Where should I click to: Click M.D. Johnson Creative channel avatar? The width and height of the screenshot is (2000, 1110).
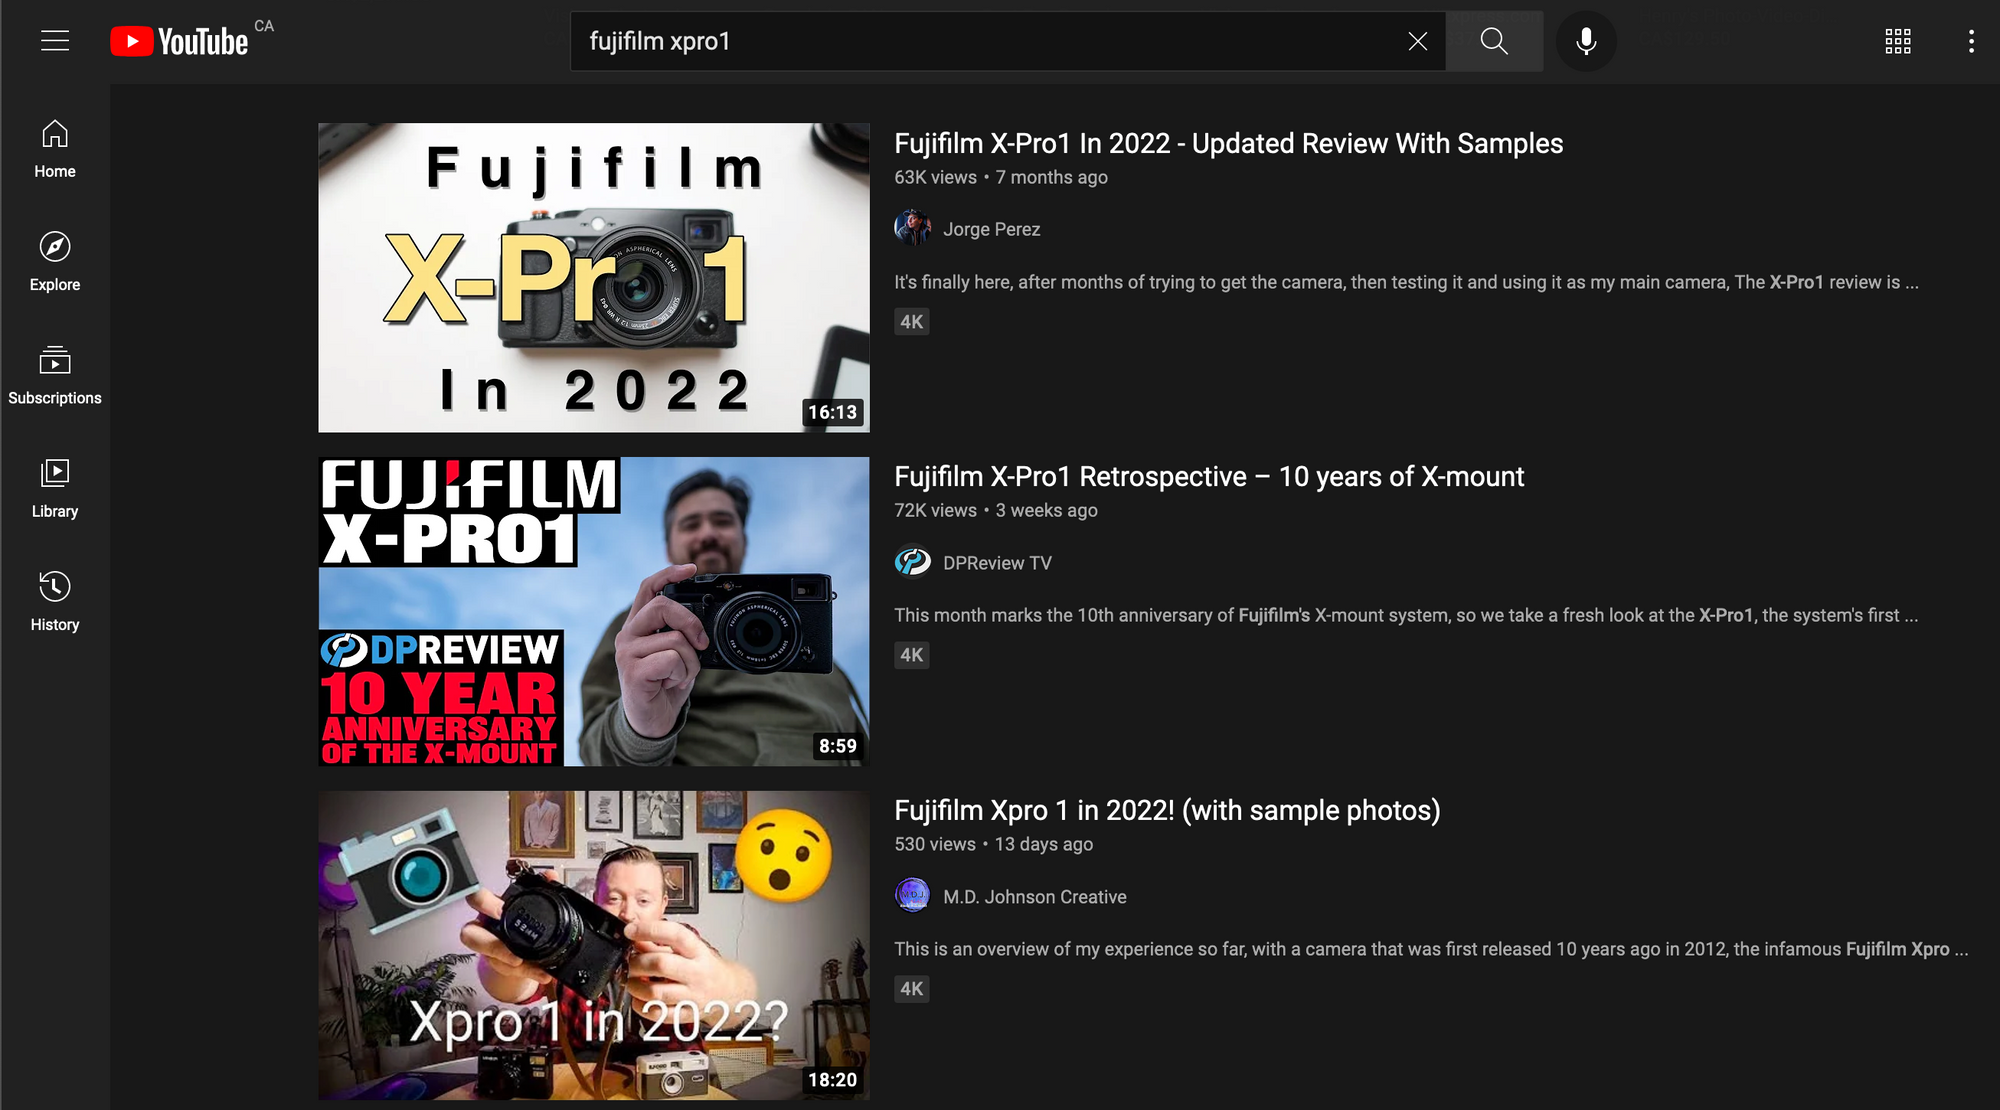(x=912, y=895)
